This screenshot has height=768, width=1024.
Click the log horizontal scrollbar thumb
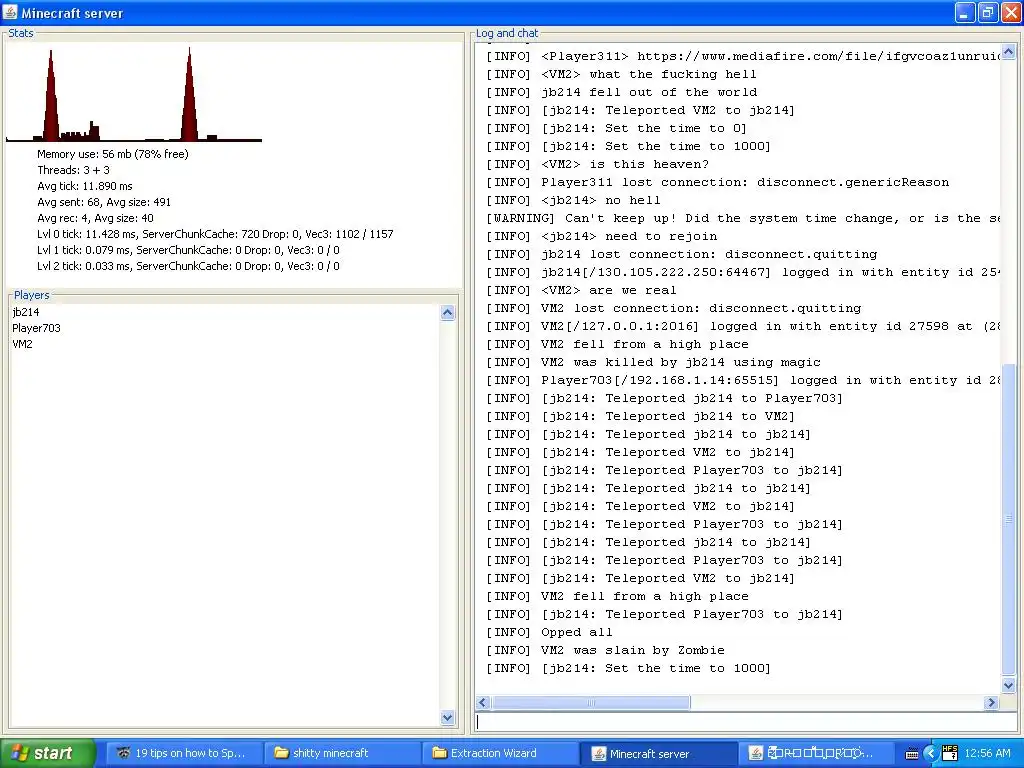(x=590, y=703)
